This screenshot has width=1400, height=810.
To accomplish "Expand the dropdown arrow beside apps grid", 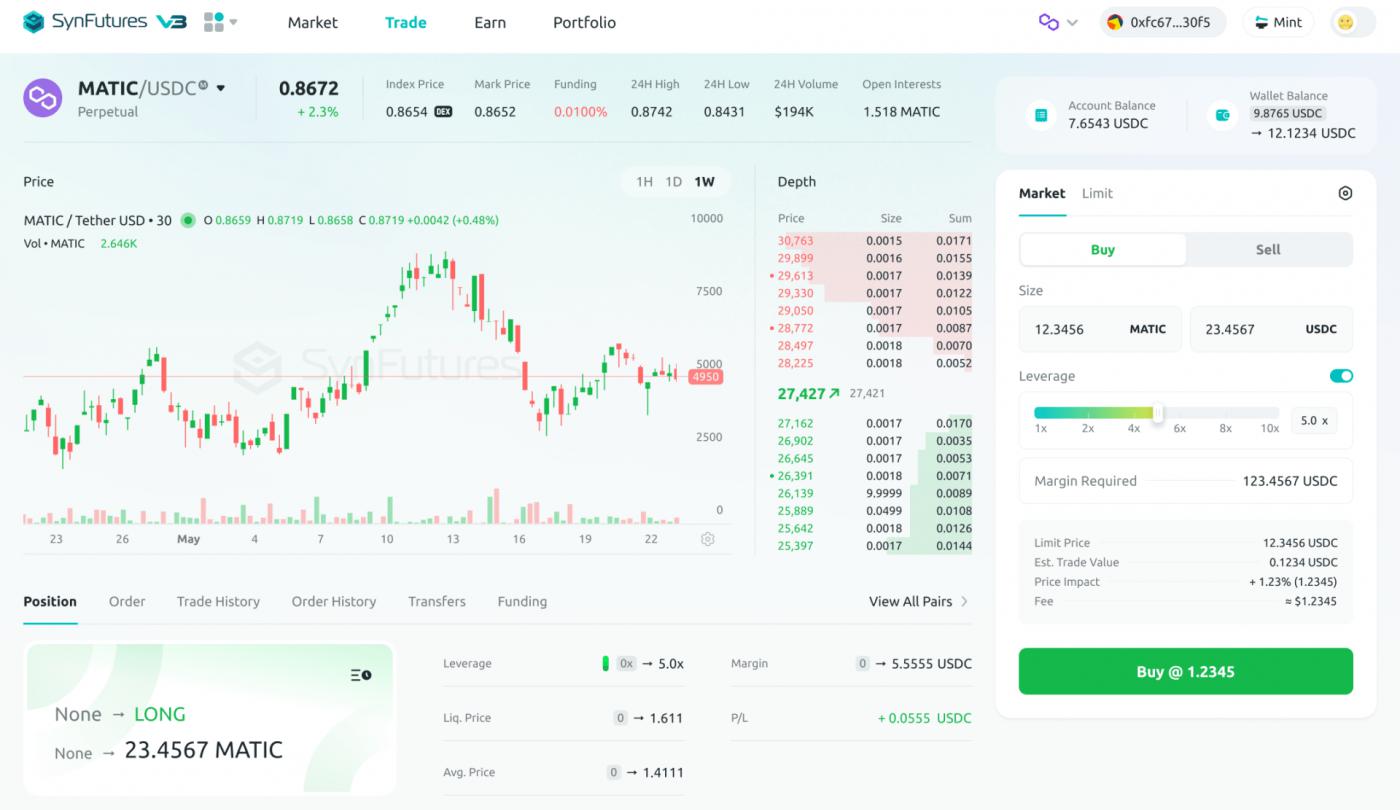I will point(234,22).
